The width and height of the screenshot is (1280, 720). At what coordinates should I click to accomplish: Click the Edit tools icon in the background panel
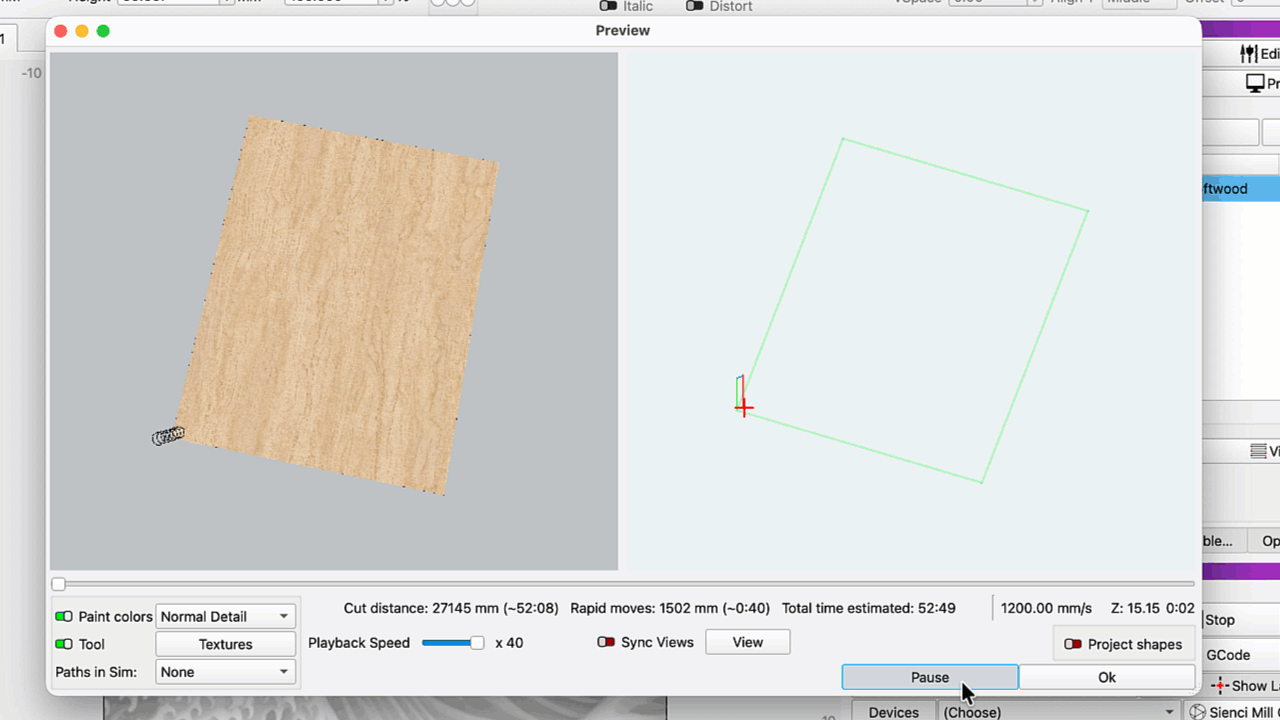1249,53
